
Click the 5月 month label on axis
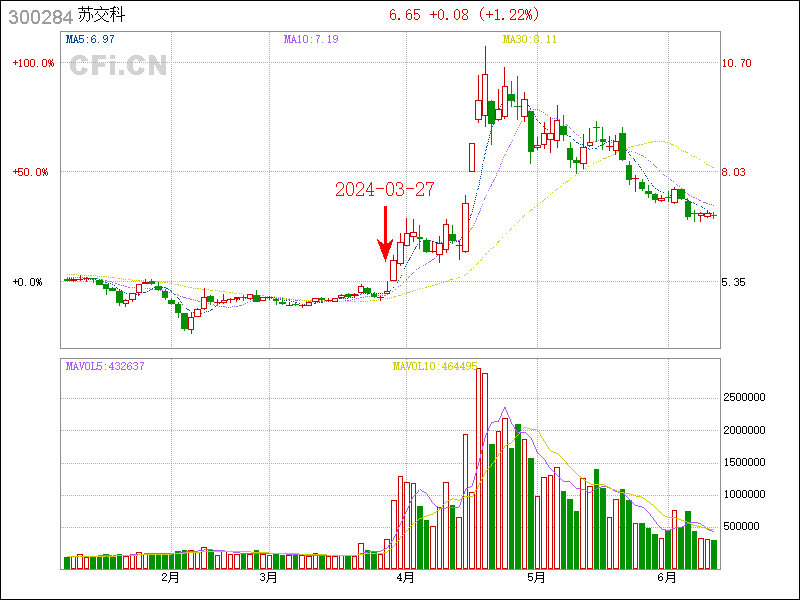(537, 578)
